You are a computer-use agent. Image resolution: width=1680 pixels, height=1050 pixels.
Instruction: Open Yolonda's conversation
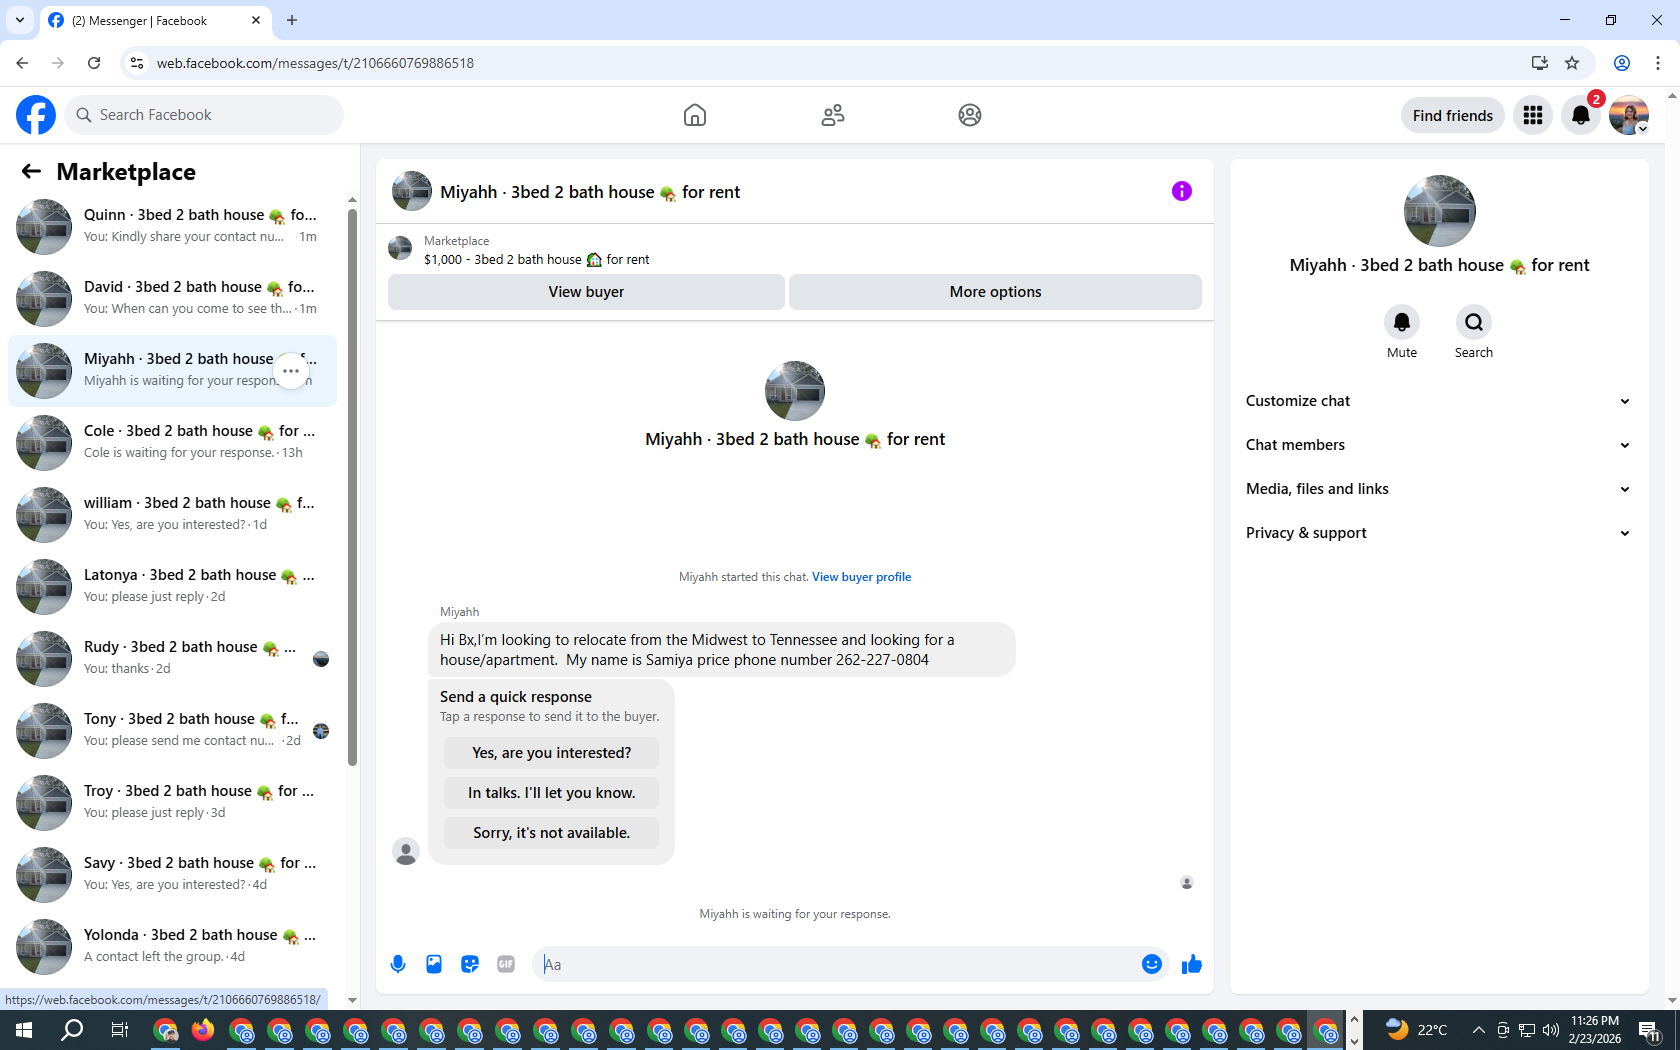coord(172,946)
